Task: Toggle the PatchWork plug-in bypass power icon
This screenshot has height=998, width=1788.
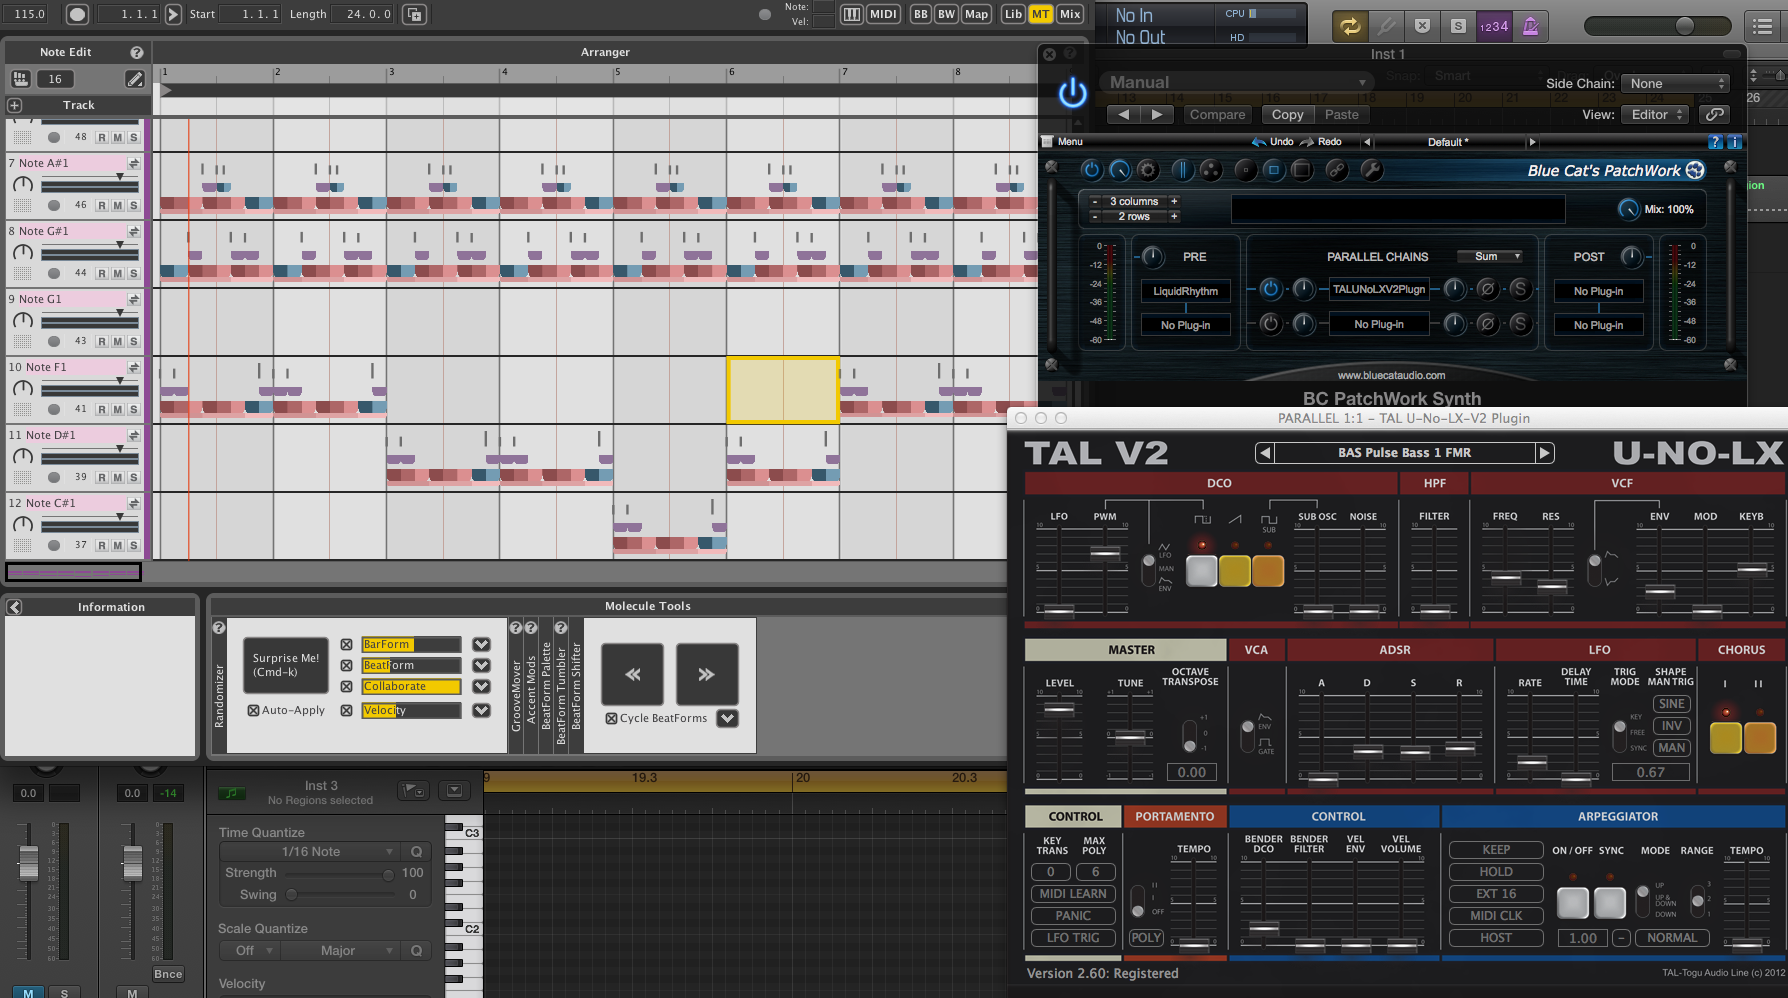Action: 1091,171
